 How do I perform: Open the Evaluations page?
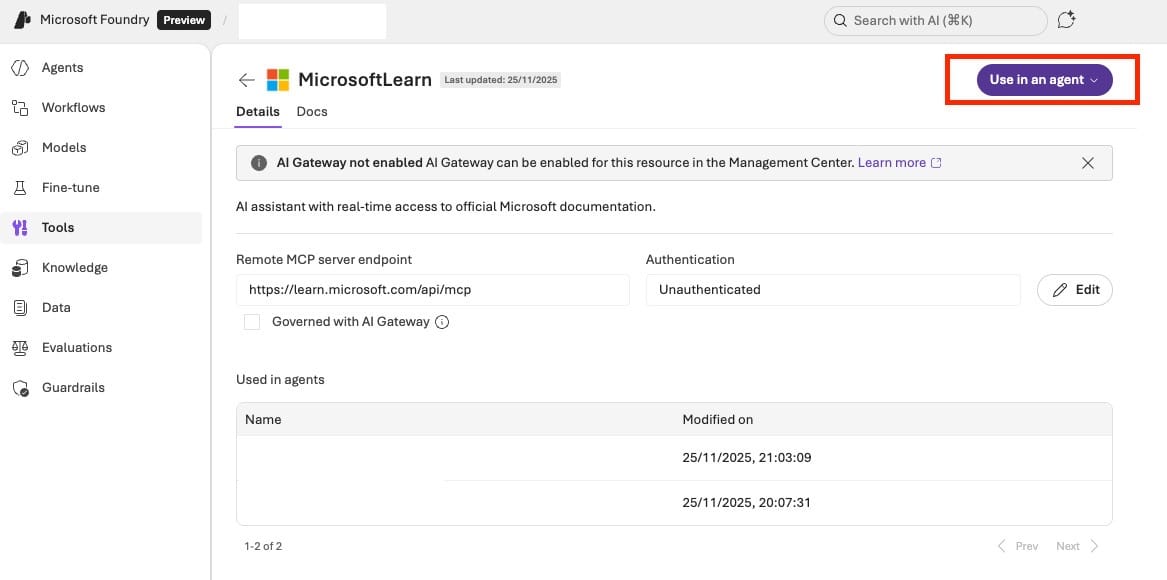[76, 348]
